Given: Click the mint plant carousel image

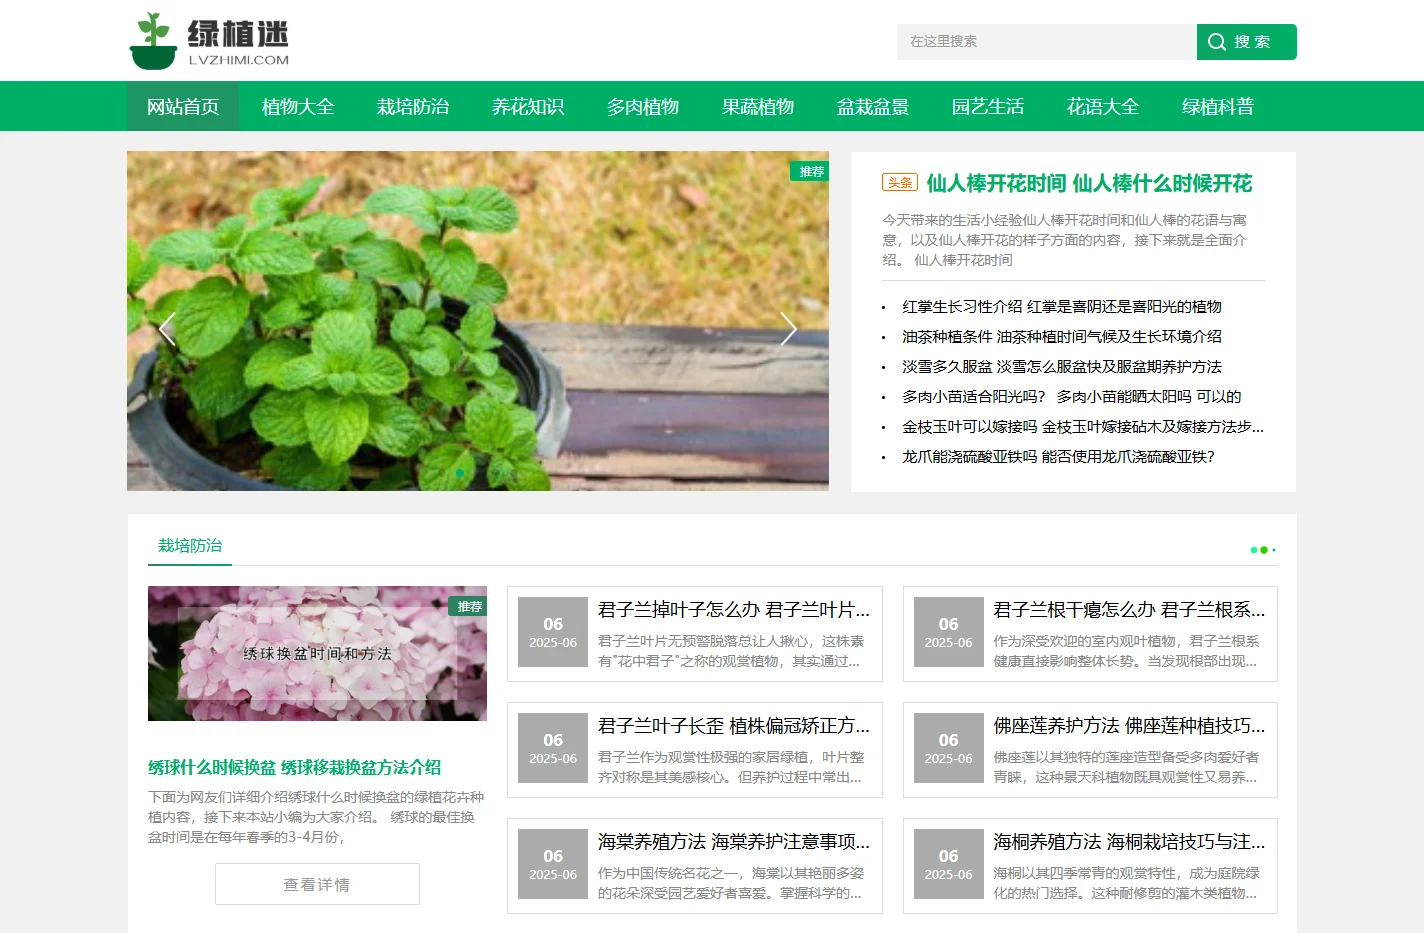Looking at the screenshot, I should tap(478, 321).
